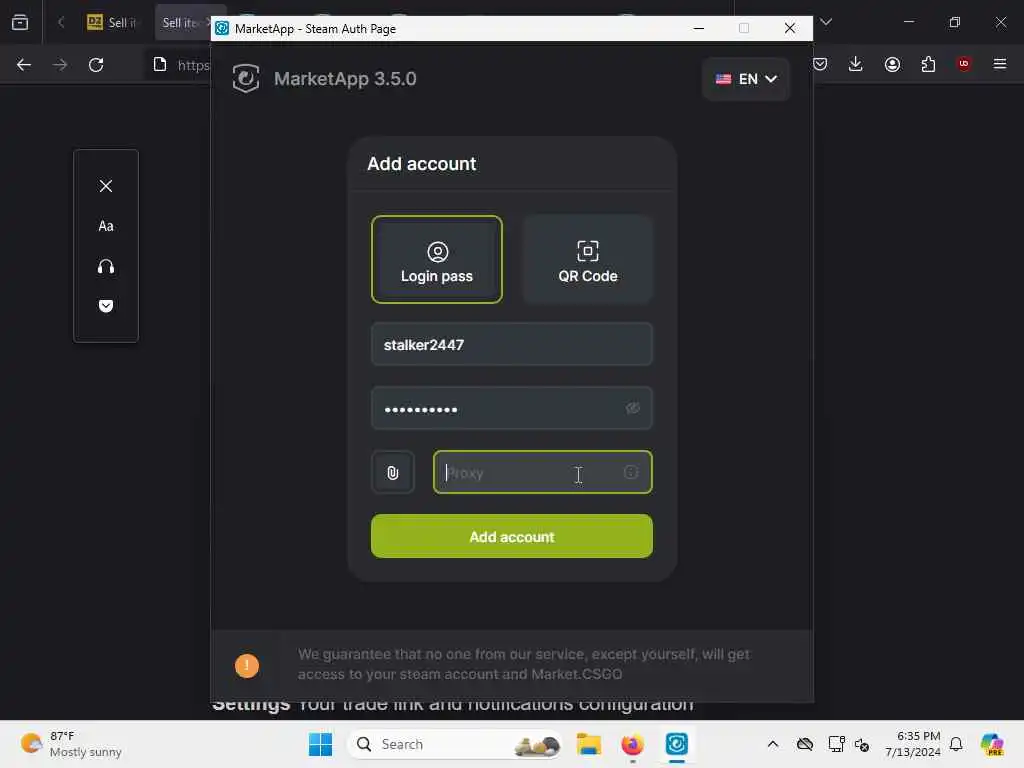Click the green Add account button

[511, 536]
